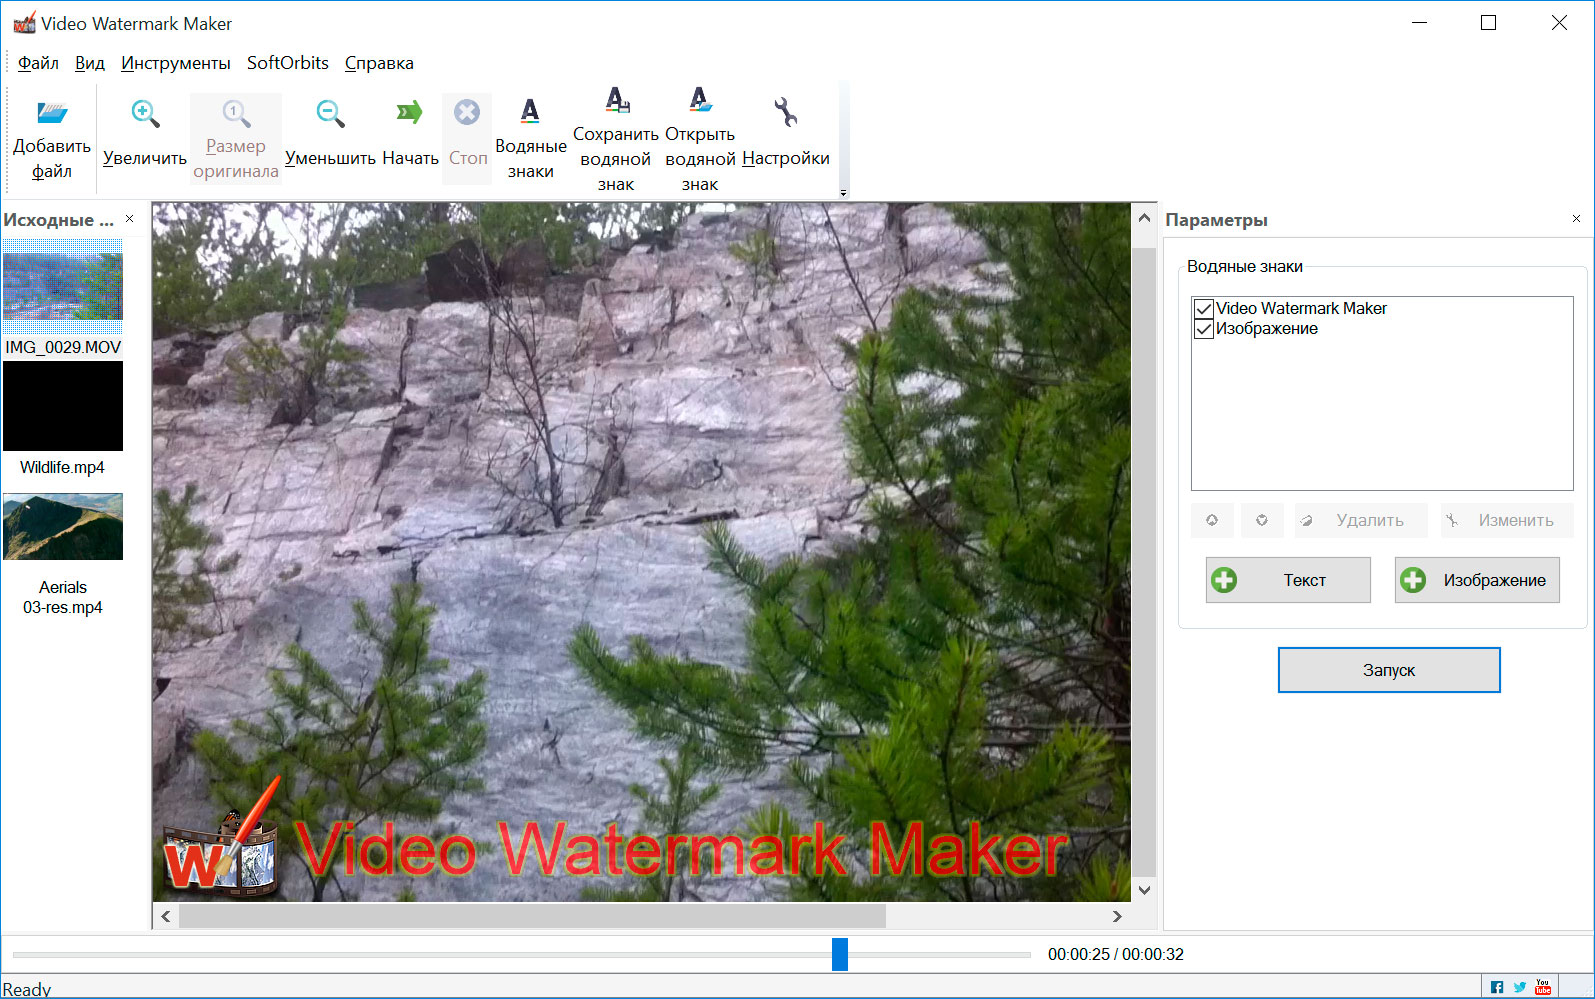Viewport: 1595px width, 999px height.
Task: Uncheck the Video Watermark Maker checkbox
Action: point(1204,309)
